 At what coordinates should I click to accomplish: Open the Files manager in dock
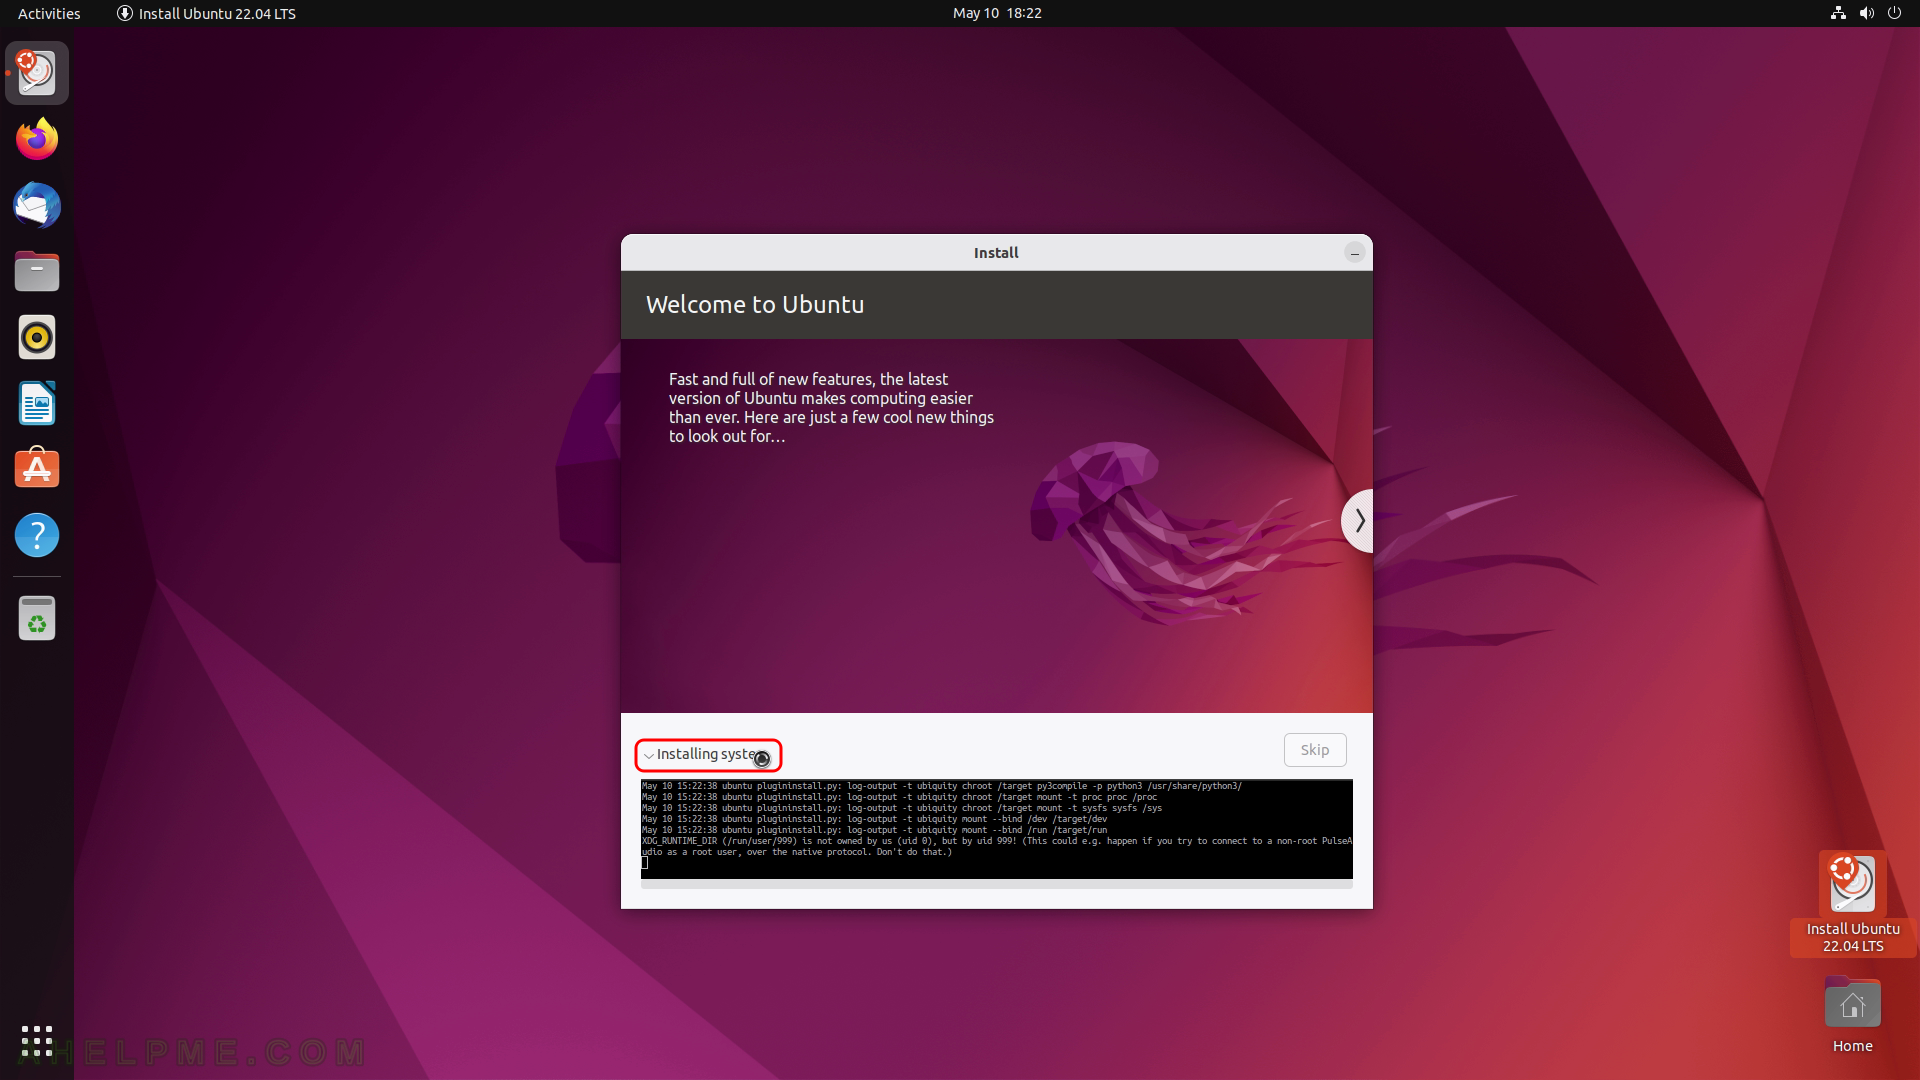click(x=37, y=271)
